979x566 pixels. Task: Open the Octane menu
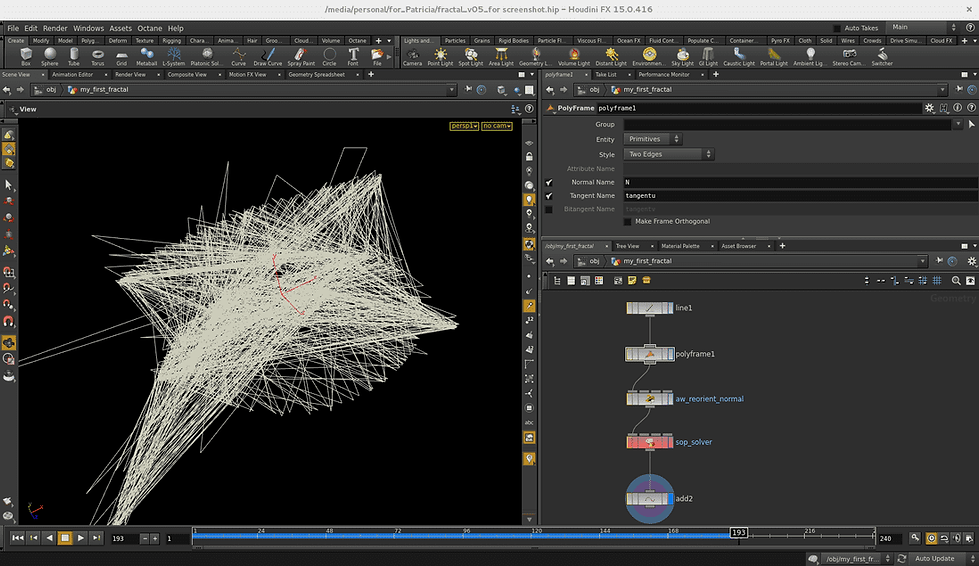click(x=150, y=28)
